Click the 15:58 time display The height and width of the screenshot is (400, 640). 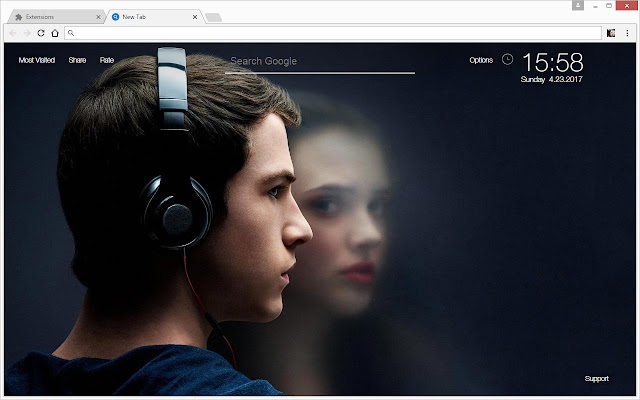(553, 62)
